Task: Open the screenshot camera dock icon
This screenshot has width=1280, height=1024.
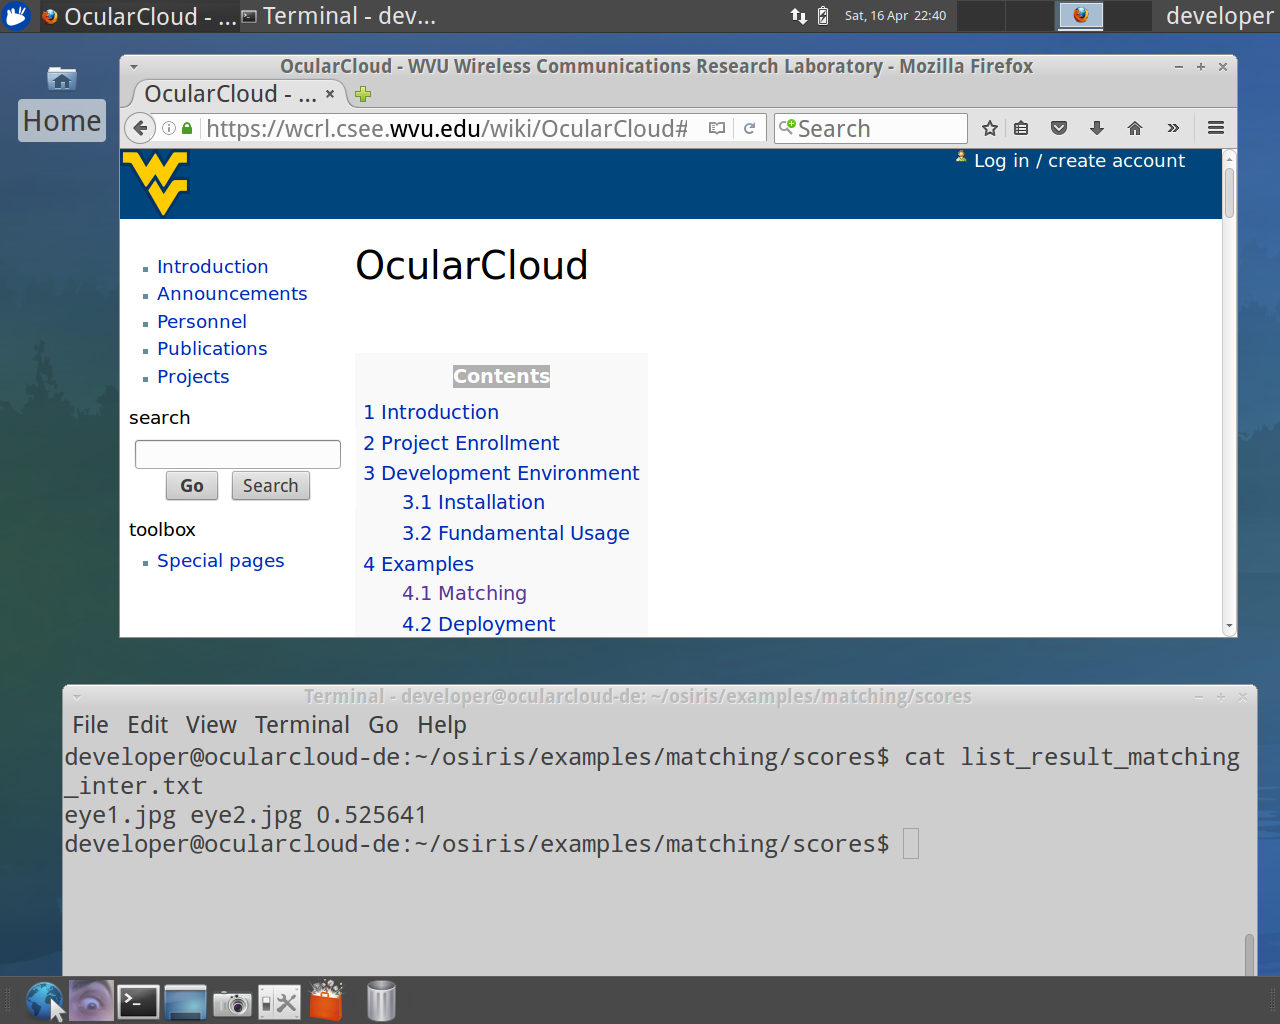Action: click(x=232, y=1002)
